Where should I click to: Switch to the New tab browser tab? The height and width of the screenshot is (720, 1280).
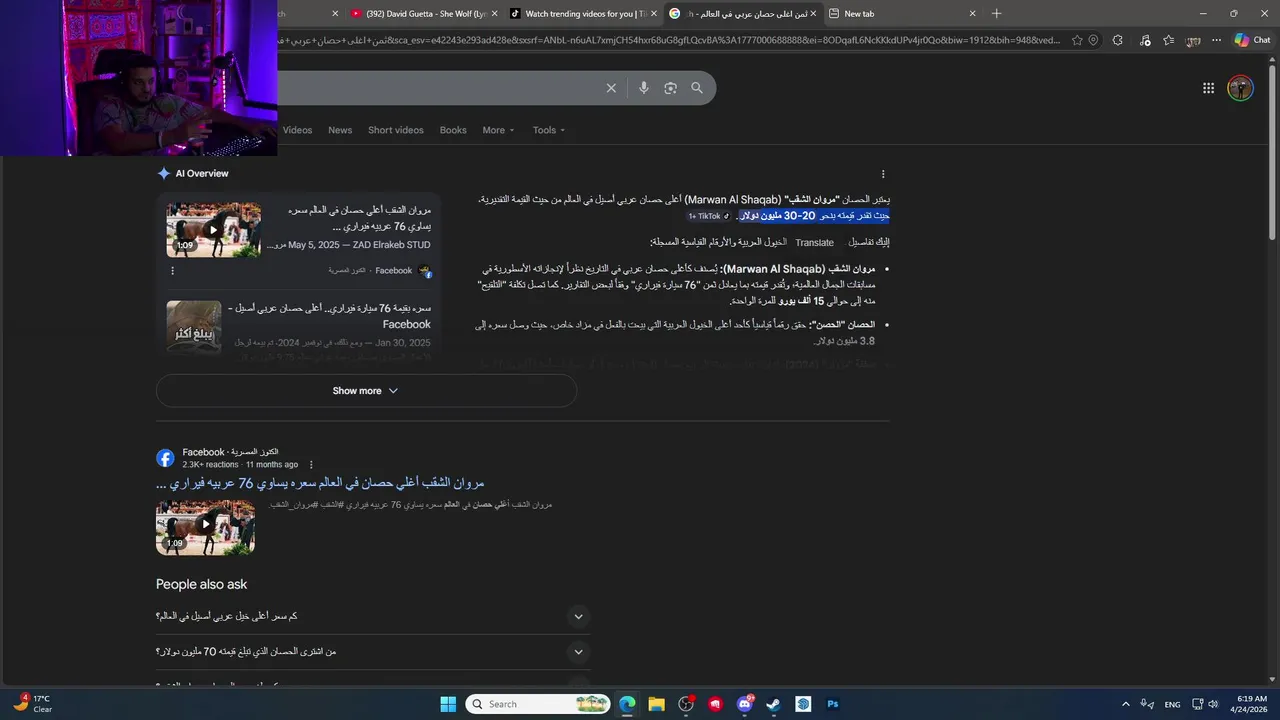point(900,14)
